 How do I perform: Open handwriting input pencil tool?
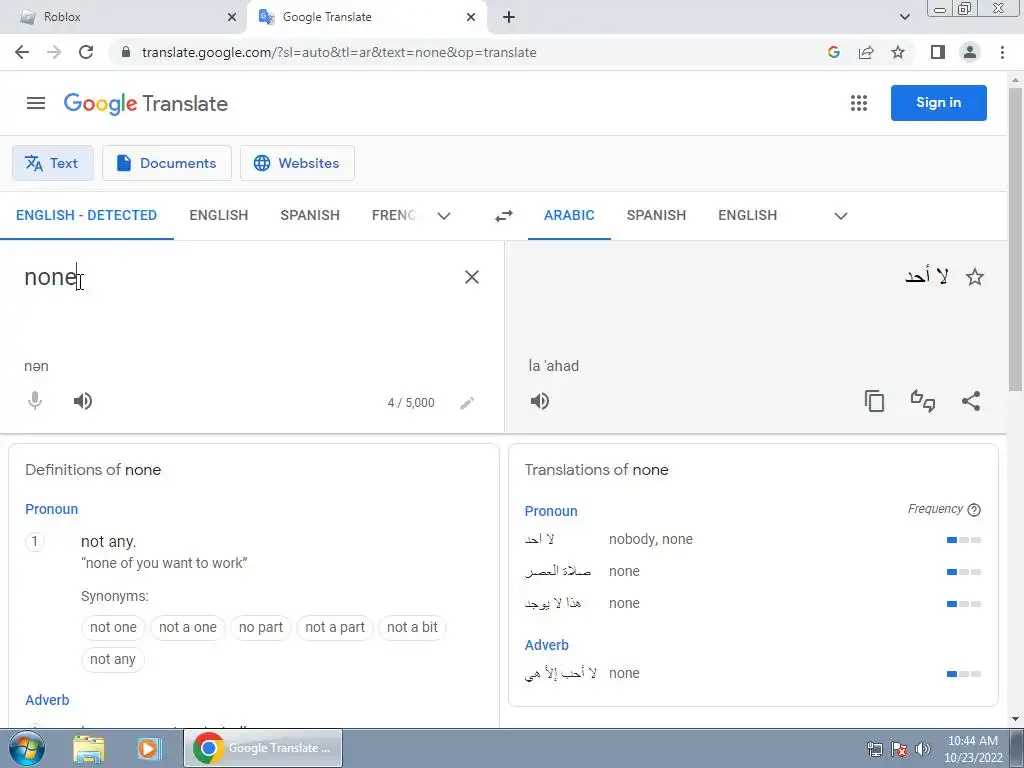pyautogui.click(x=466, y=403)
